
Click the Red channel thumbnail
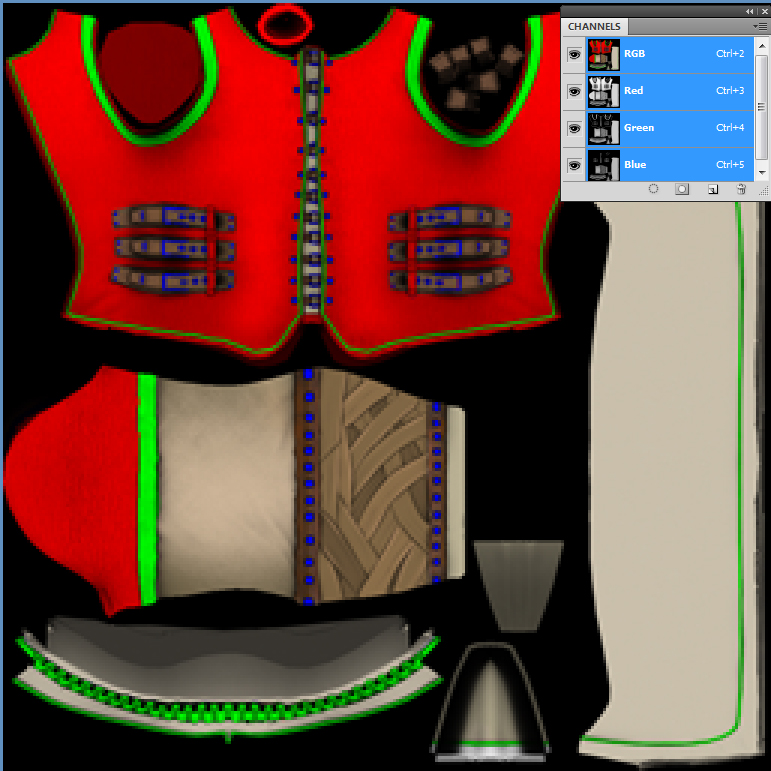(x=603, y=91)
